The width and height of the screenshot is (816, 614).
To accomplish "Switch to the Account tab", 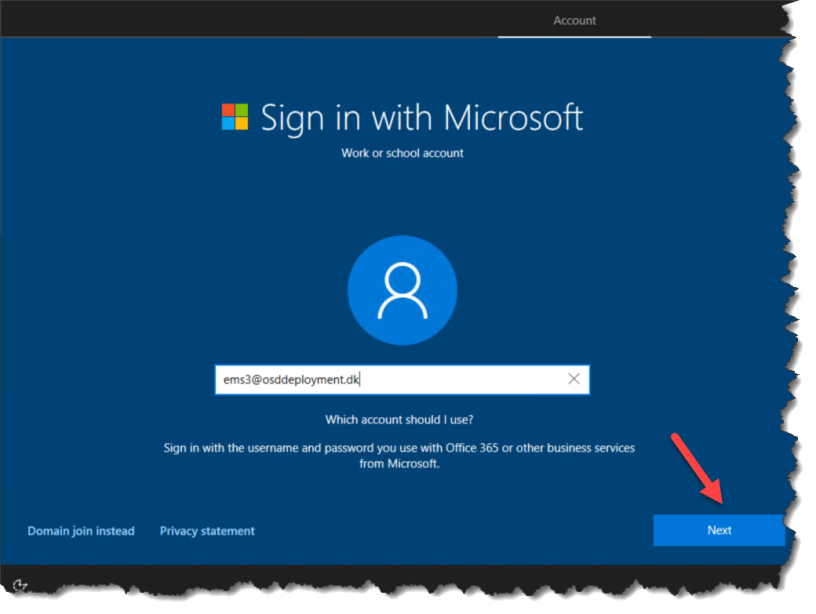I will [x=574, y=20].
